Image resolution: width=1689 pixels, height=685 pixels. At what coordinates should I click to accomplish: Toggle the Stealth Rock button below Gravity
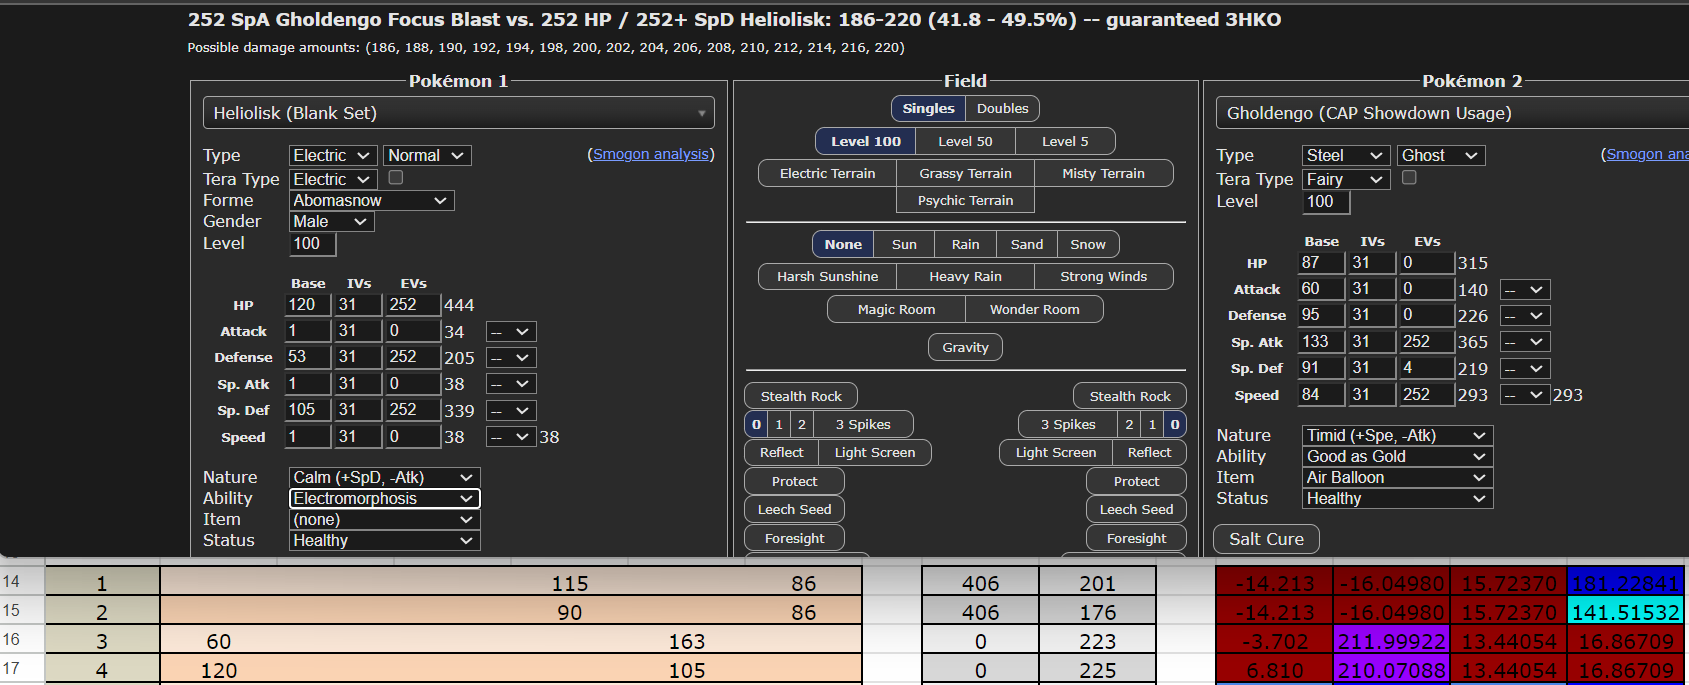pyautogui.click(x=801, y=396)
